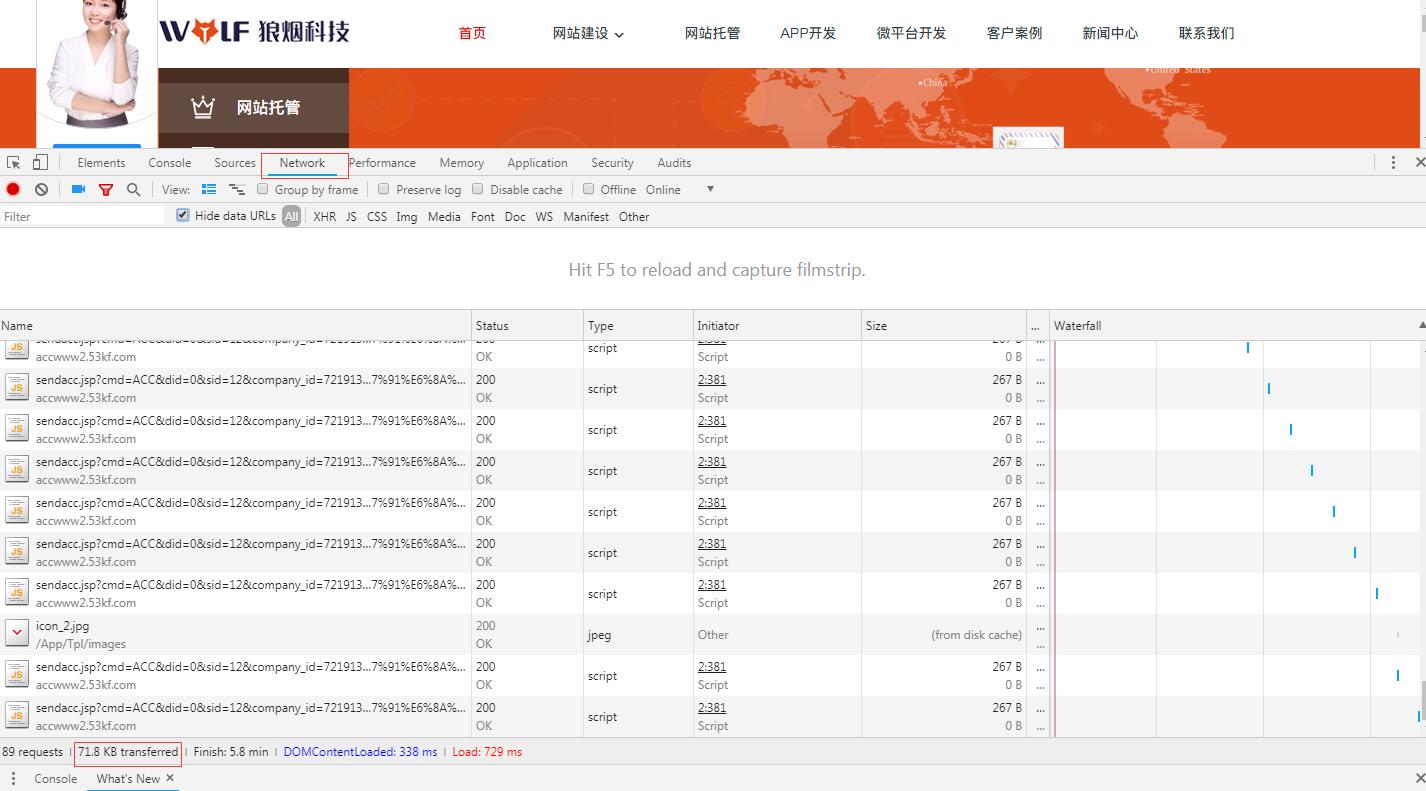Uncheck the Hide data URLs checkbox
The image size is (1426, 791).
[x=182, y=215]
